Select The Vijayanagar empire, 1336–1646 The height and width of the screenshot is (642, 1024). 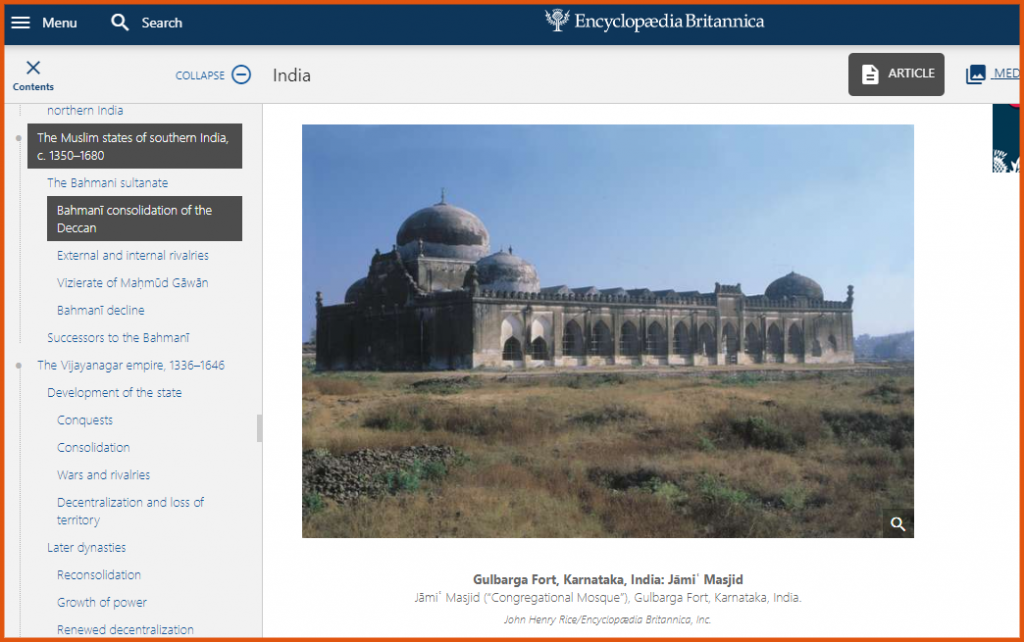[x=131, y=365]
